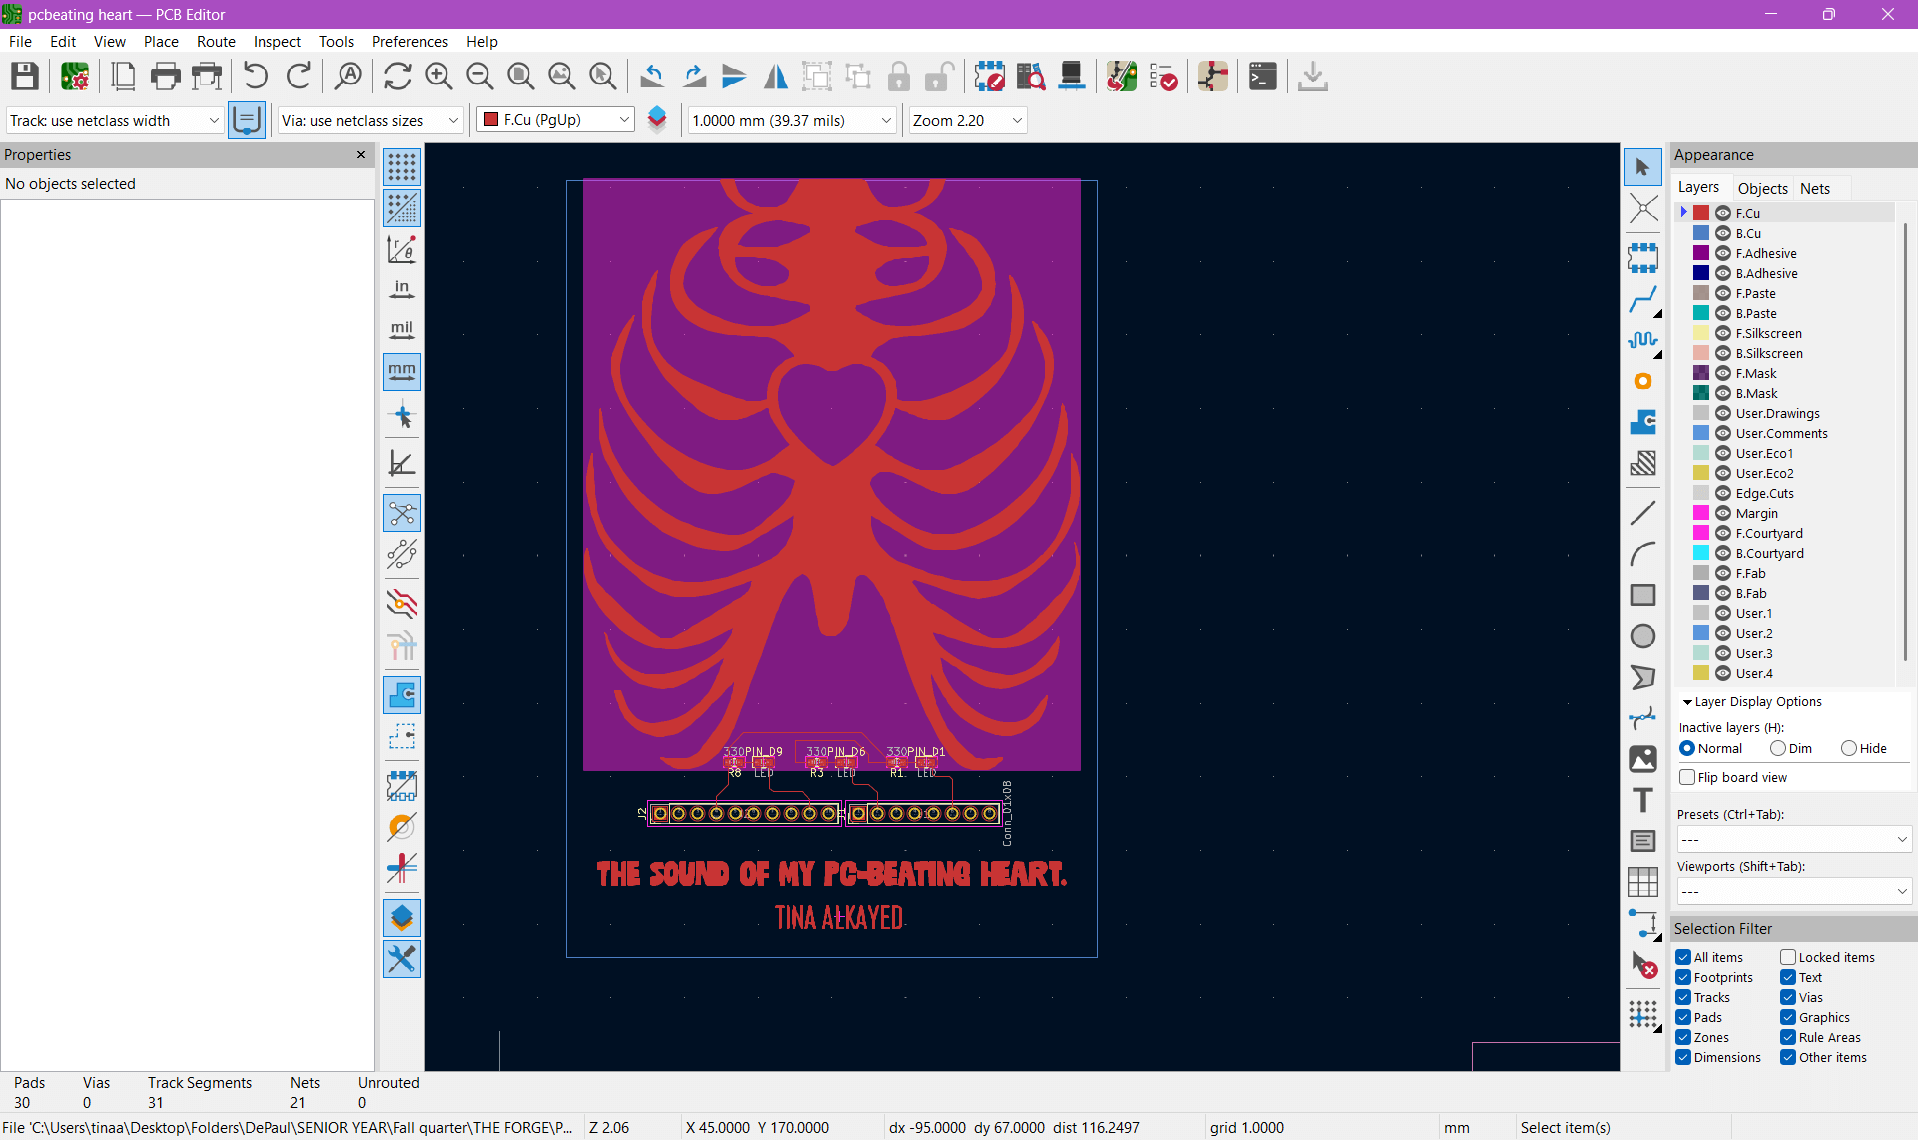Screen dimensions: 1918x1140
Task: Select the Add Text tool
Action: tap(1644, 800)
